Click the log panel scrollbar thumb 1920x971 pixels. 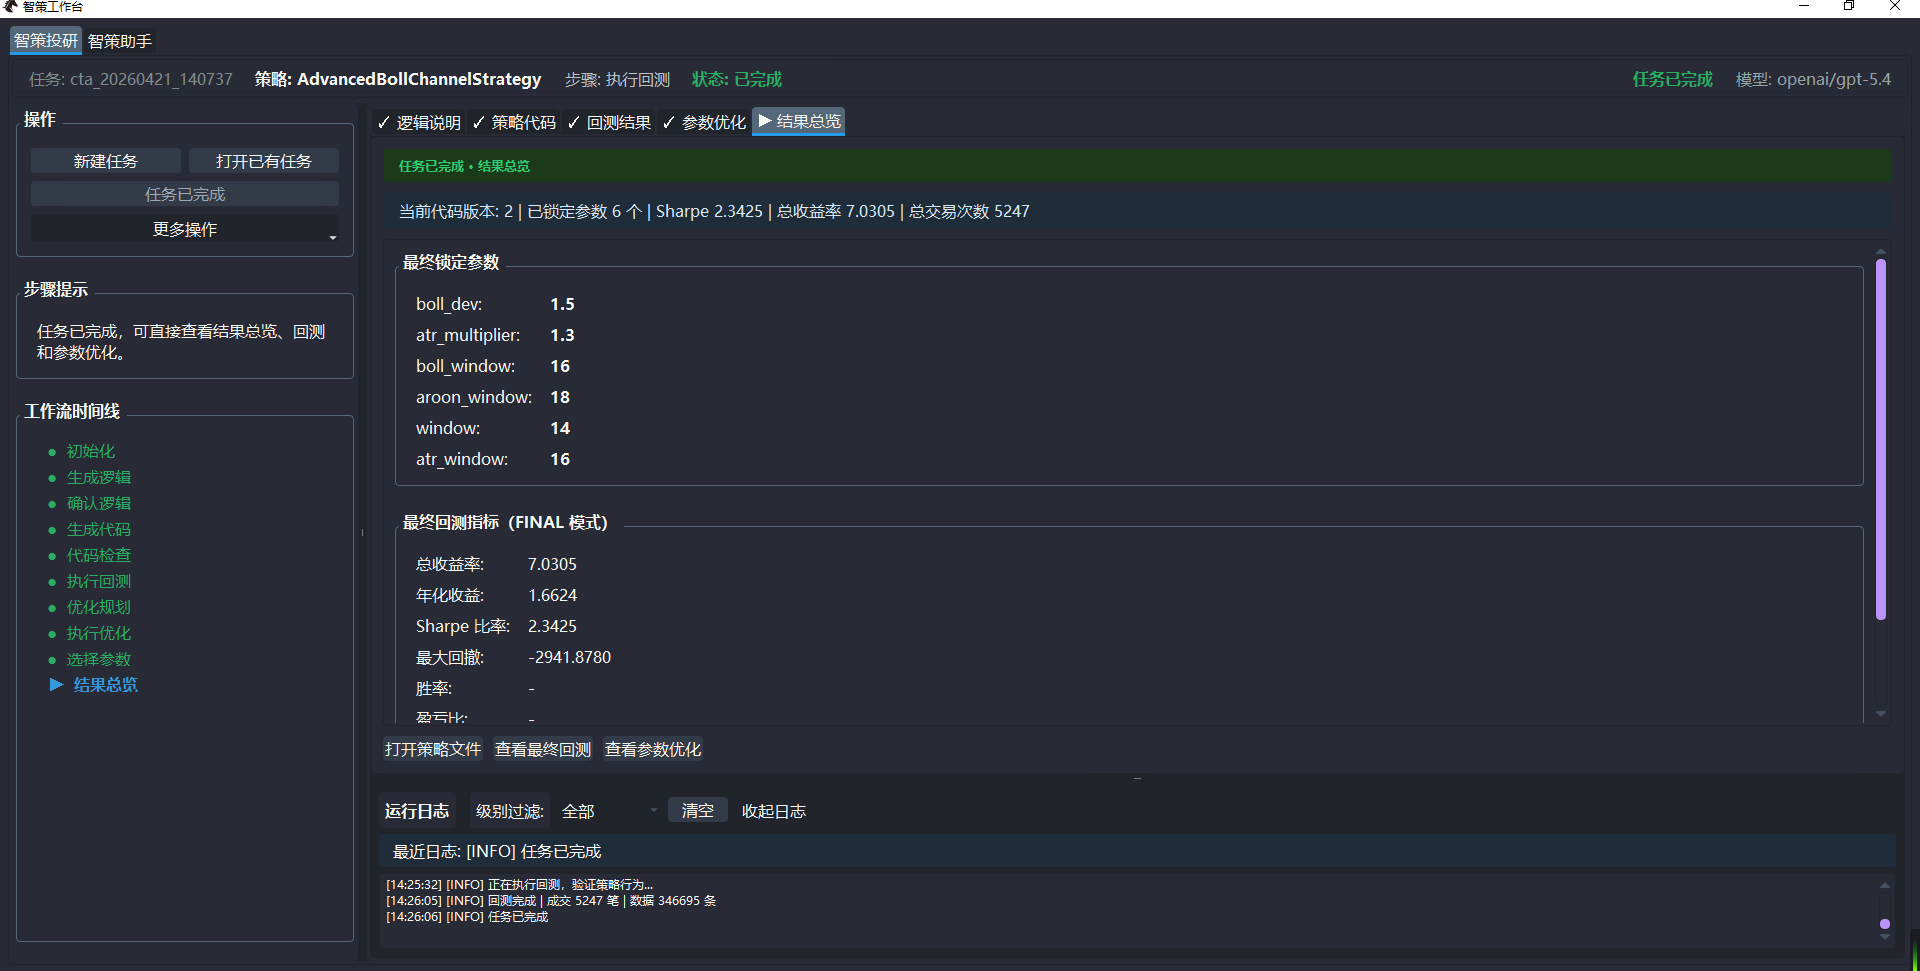click(1885, 924)
